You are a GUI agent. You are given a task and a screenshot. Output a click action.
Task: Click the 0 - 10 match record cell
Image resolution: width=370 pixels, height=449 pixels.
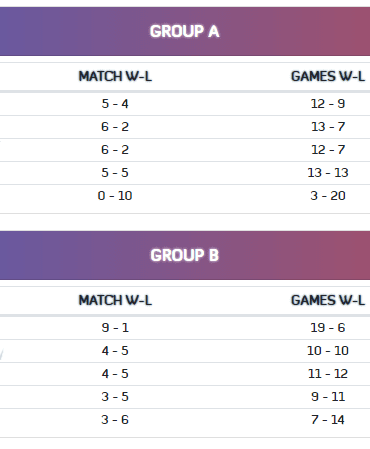115,196
